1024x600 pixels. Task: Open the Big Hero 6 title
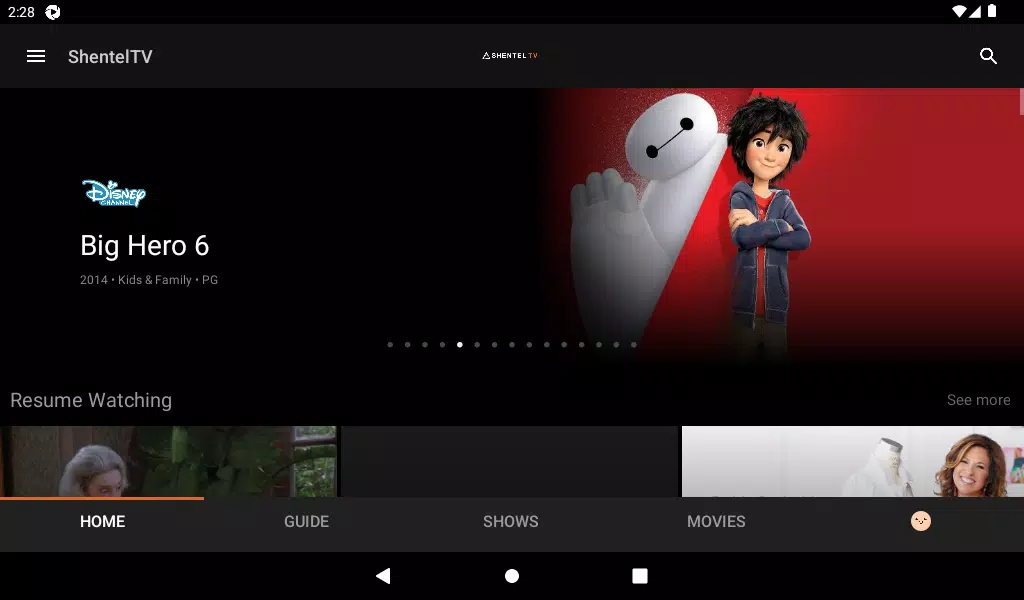point(144,245)
